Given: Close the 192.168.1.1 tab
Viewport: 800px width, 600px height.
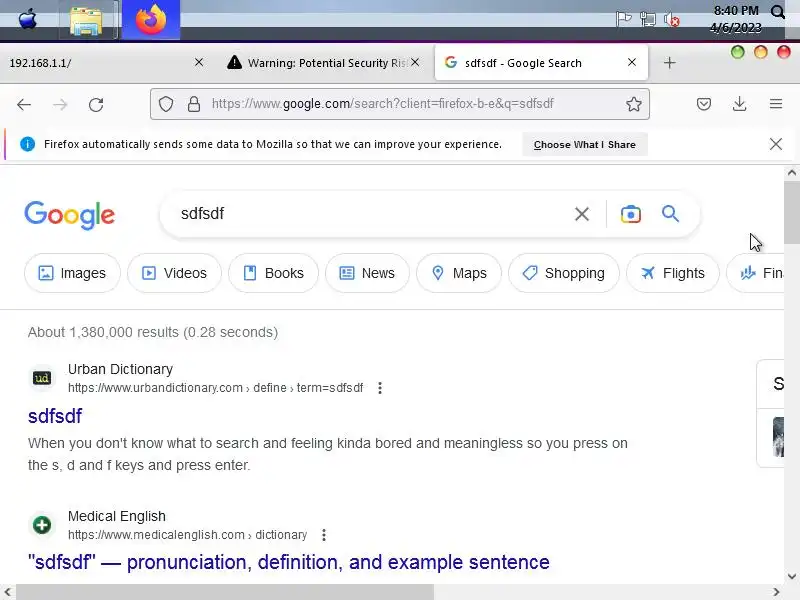Looking at the screenshot, I should click(199, 62).
